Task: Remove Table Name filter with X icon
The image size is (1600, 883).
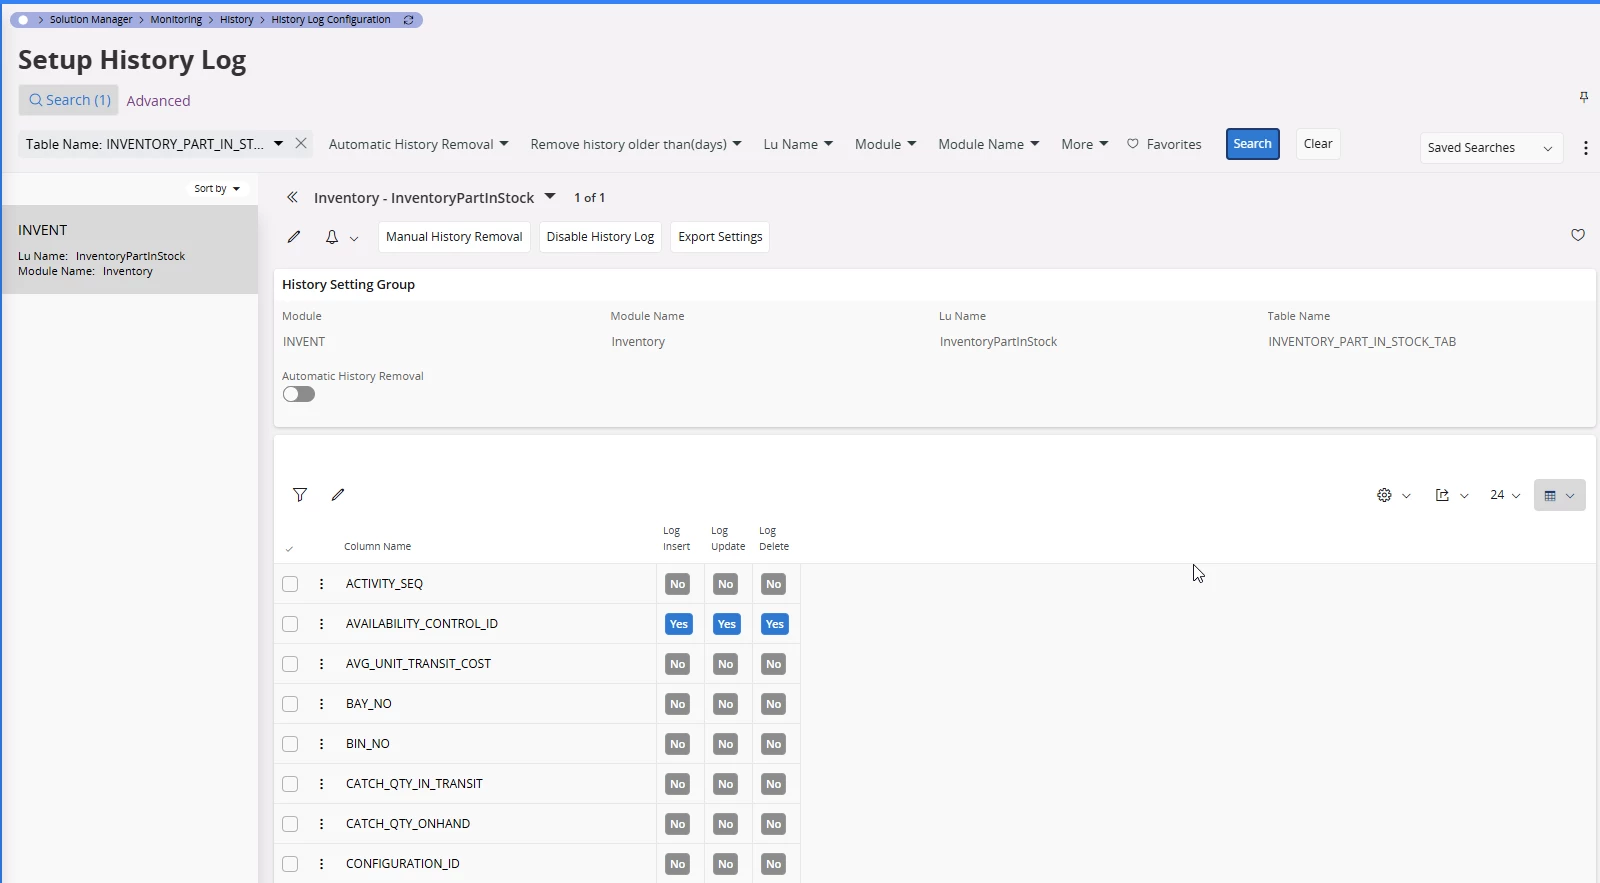Action: click(x=301, y=144)
